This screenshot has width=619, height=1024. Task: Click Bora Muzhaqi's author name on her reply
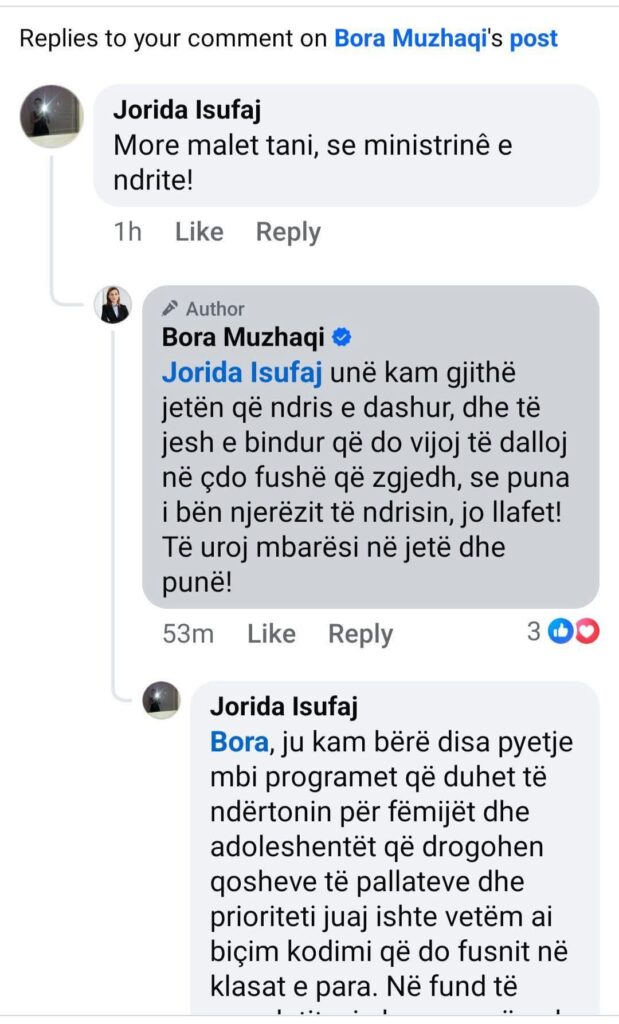coord(243,338)
